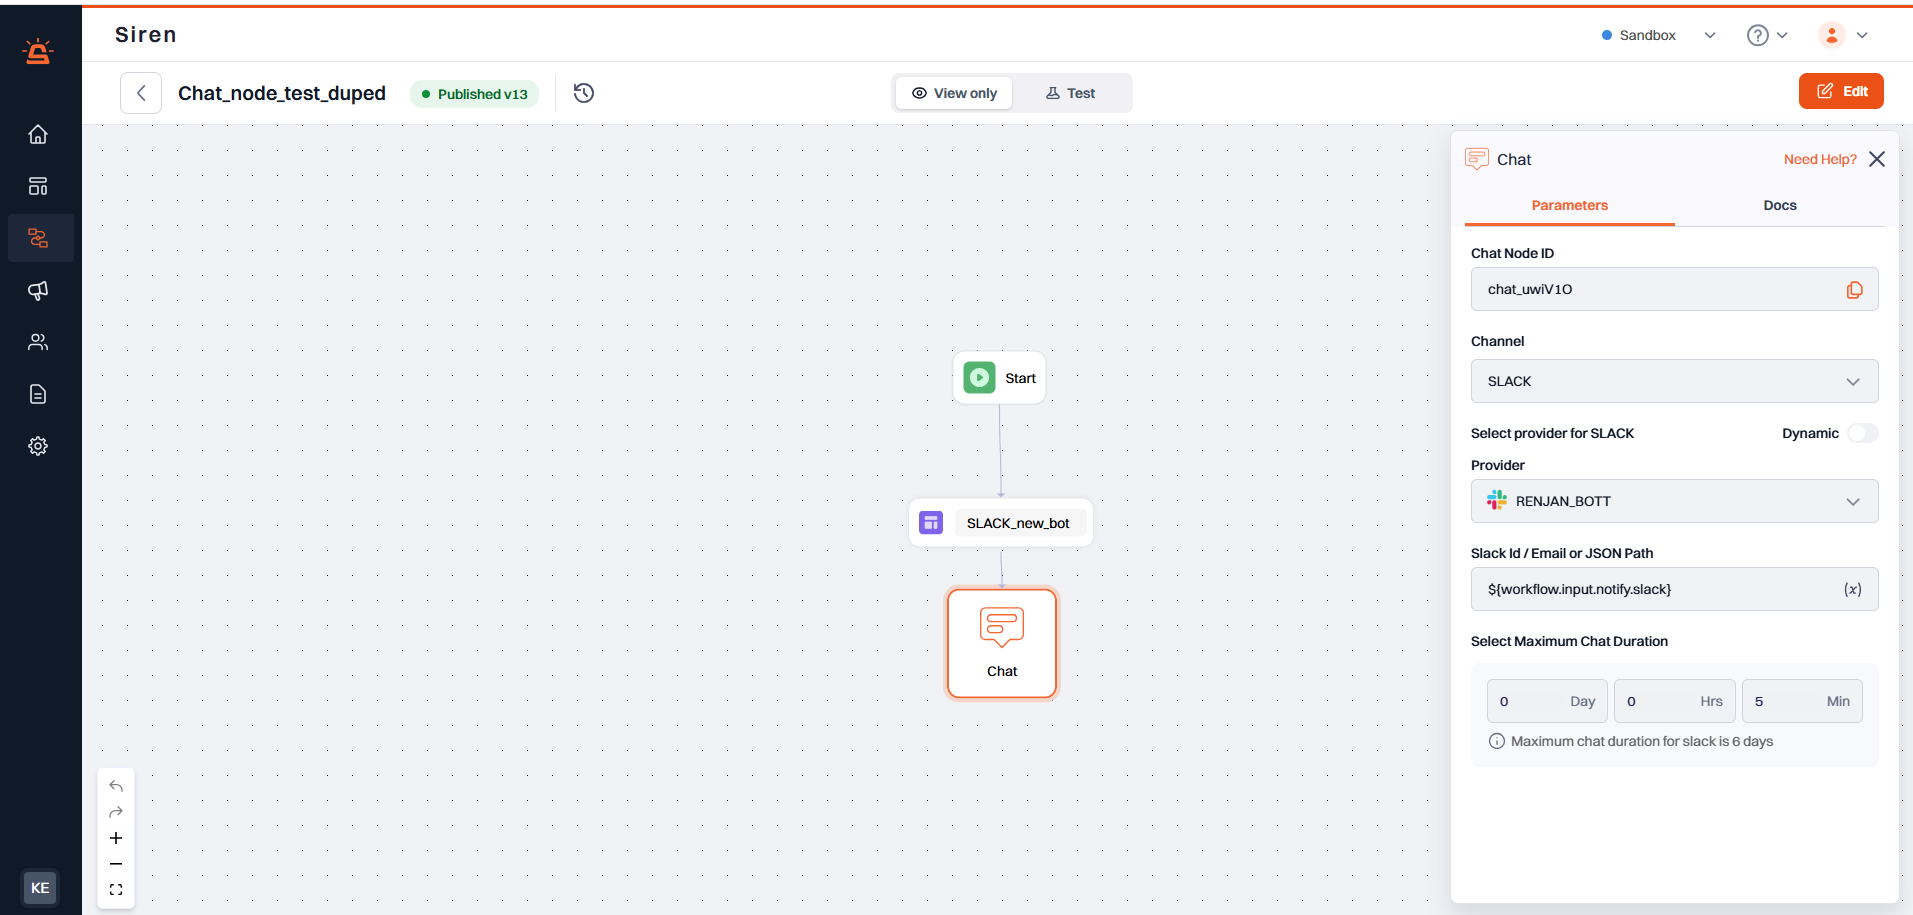The image size is (1913, 915).
Task: Open the Parameters tab
Action: click(1570, 205)
